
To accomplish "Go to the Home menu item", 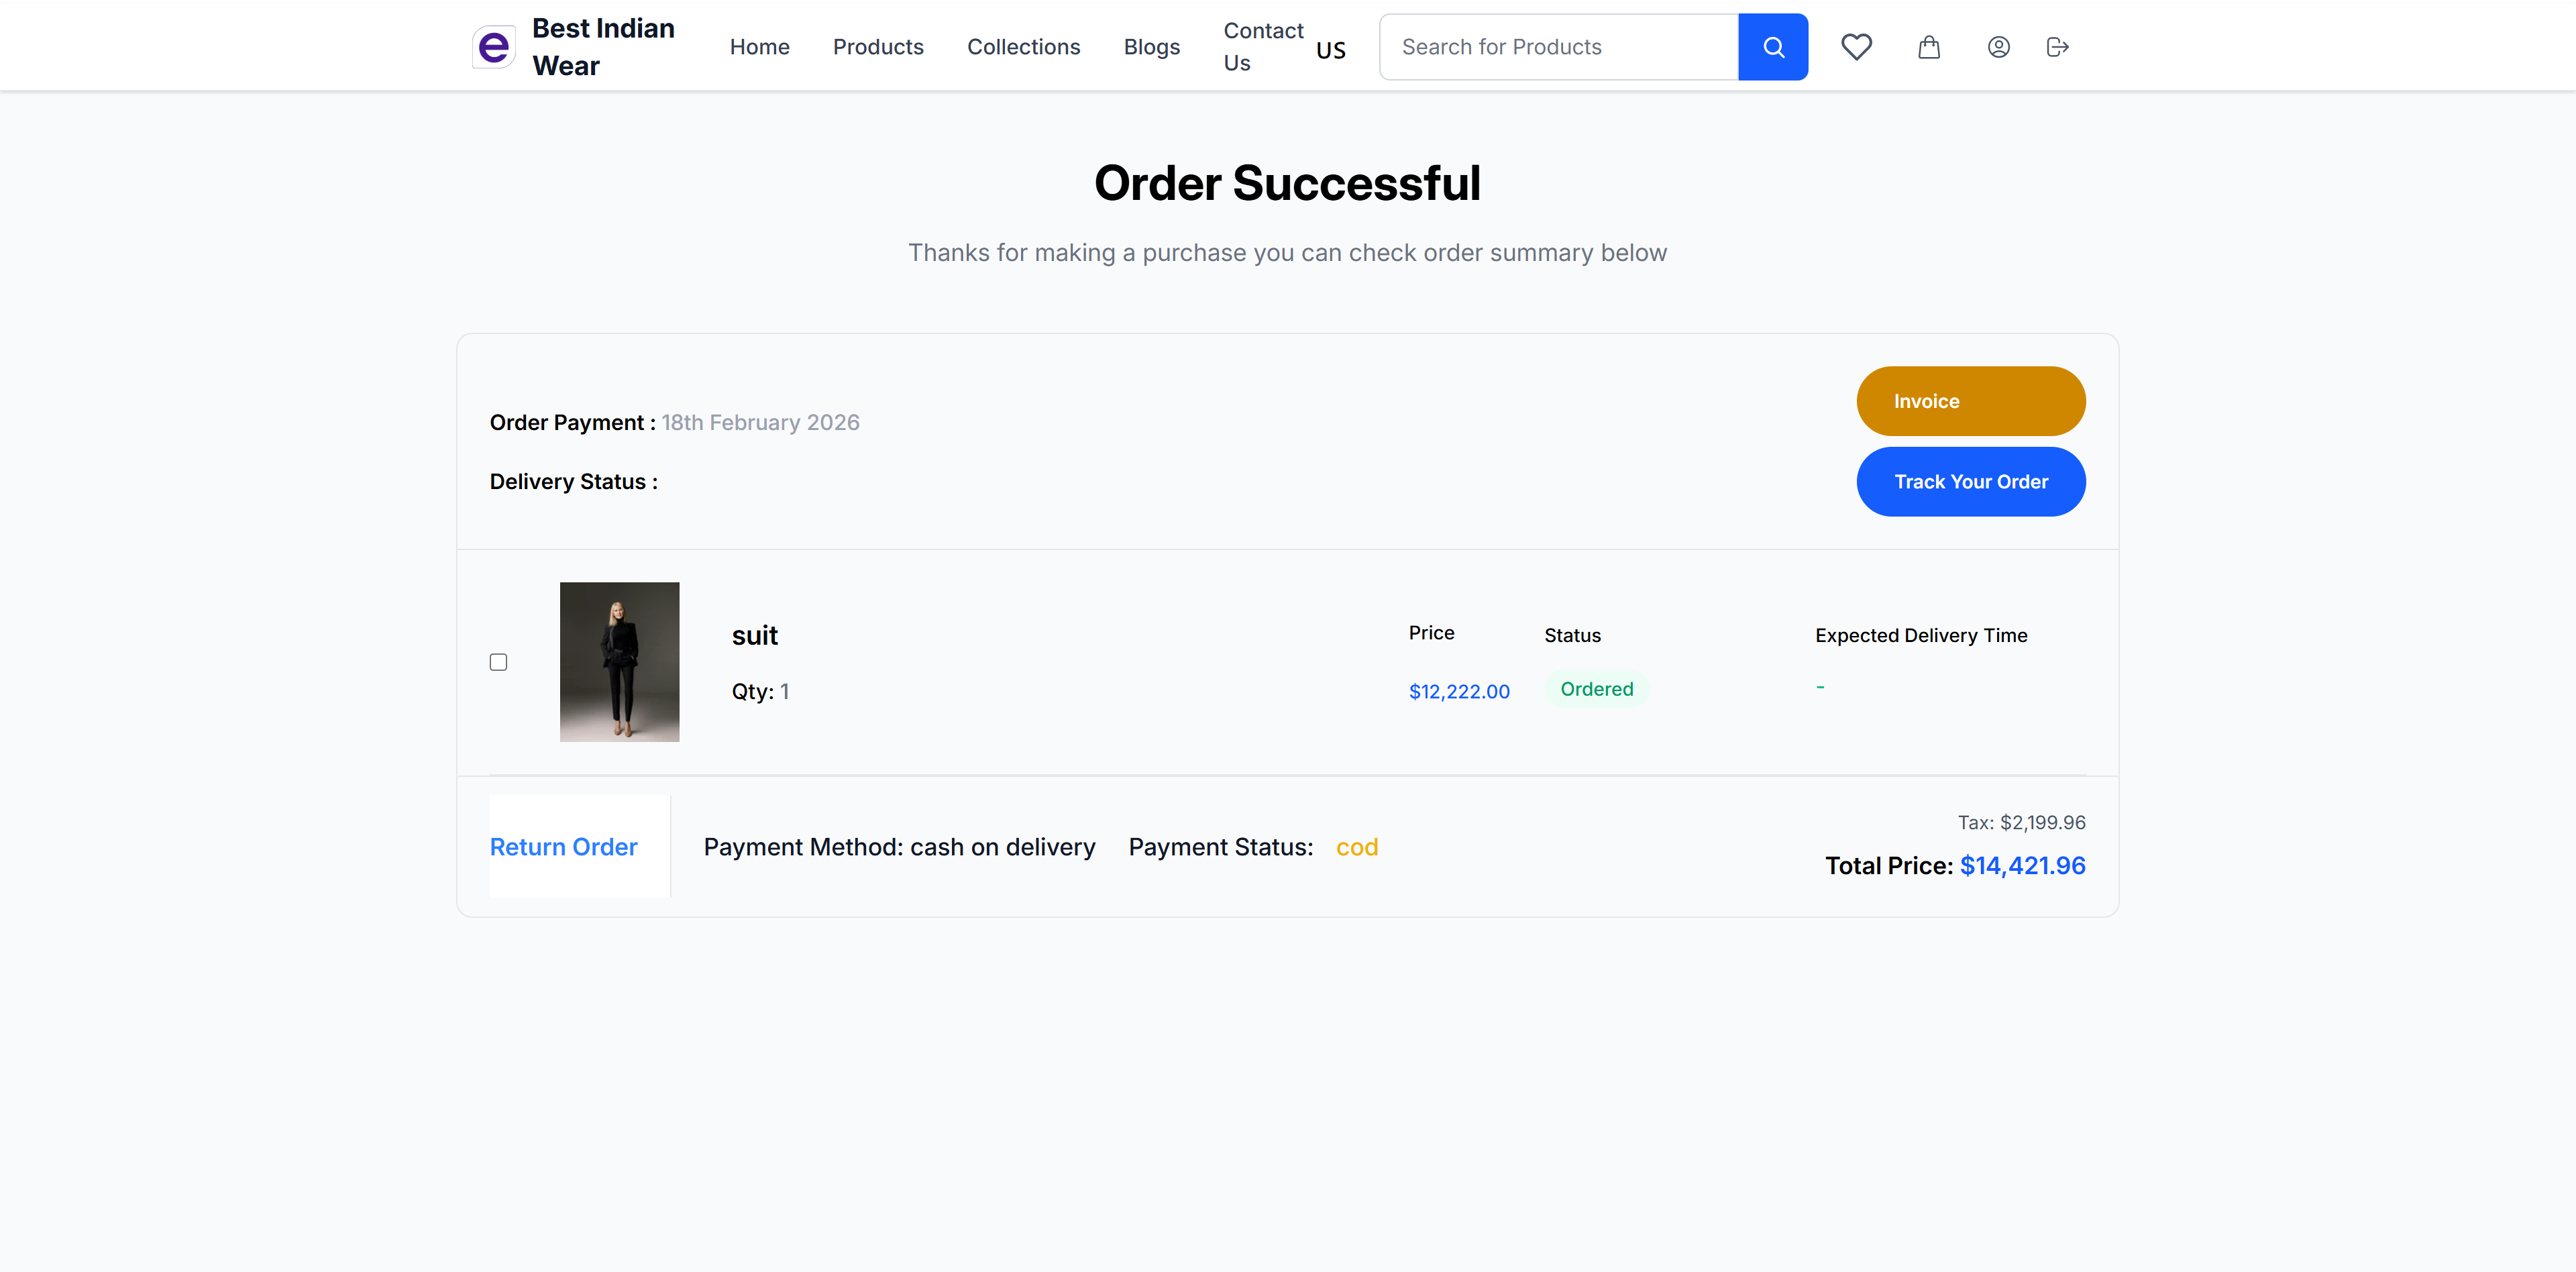I will click(759, 46).
